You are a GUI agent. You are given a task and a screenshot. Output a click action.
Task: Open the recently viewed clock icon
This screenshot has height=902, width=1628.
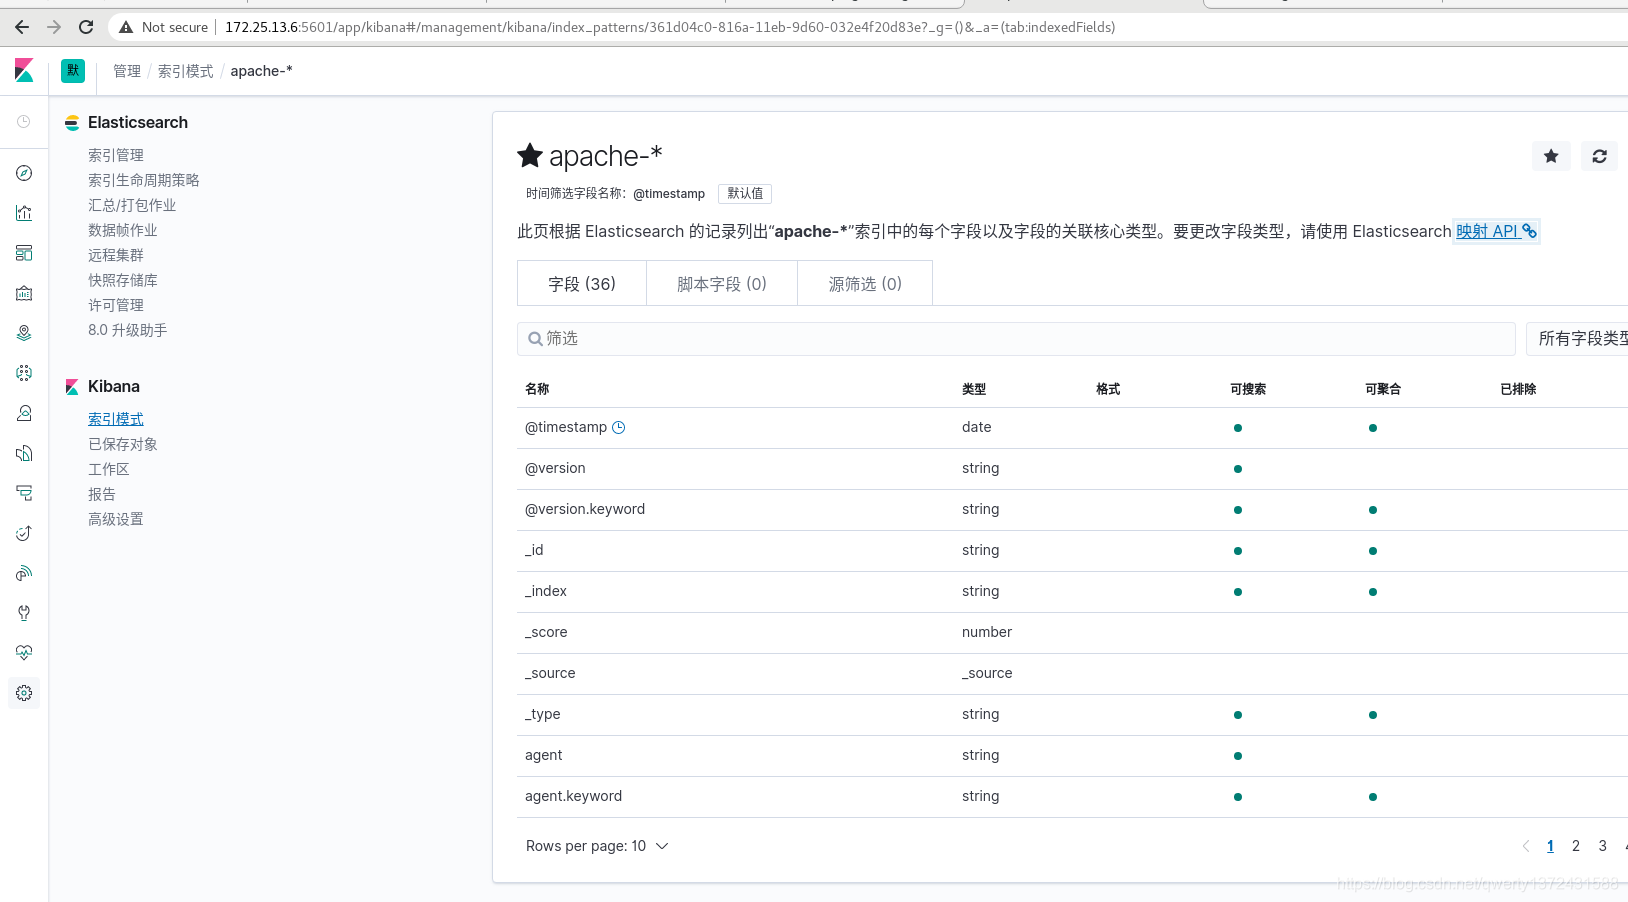[x=24, y=121]
